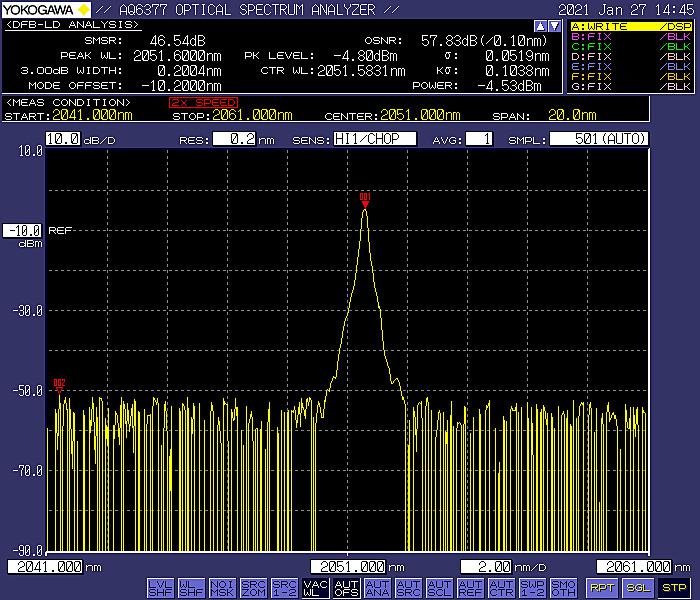Click the AUT SCL auto scale icon
700x600 pixels.
[x=439, y=587]
